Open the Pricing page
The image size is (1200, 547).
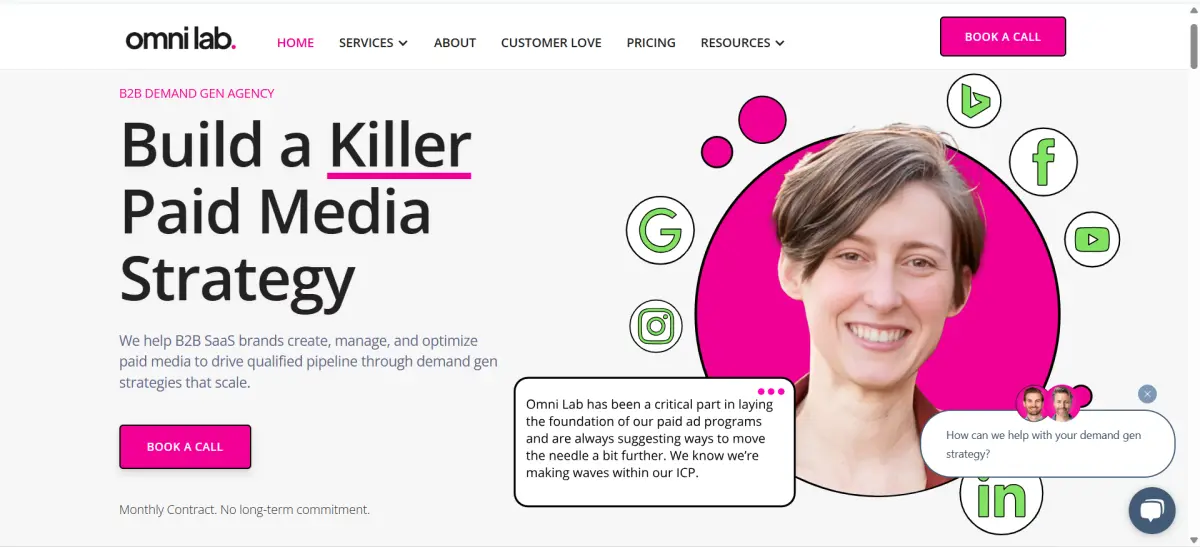pyautogui.click(x=651, y=43)
